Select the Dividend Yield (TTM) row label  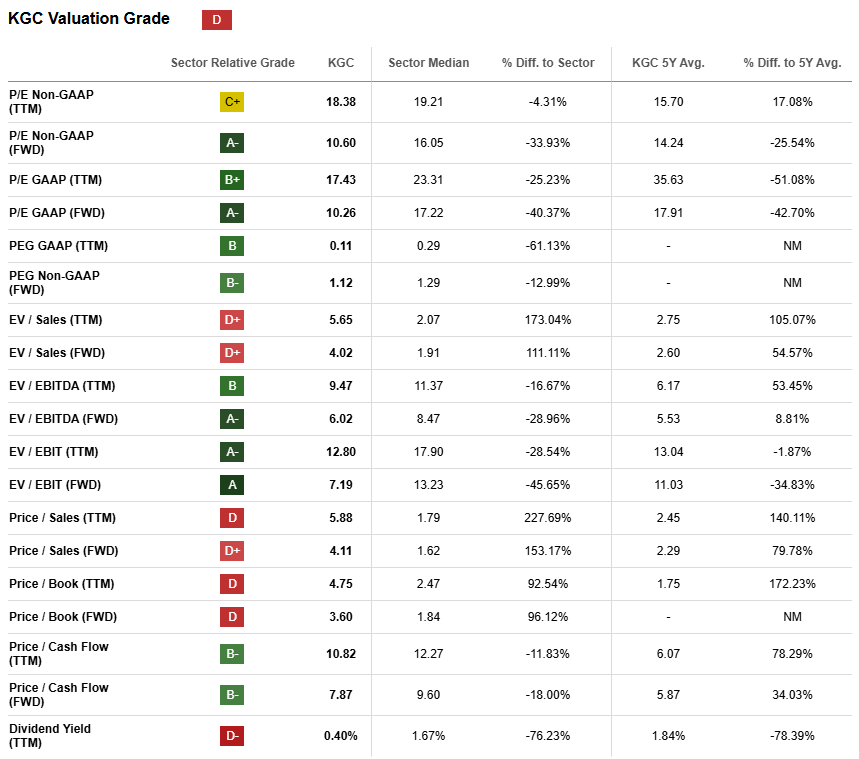(50, 735)
